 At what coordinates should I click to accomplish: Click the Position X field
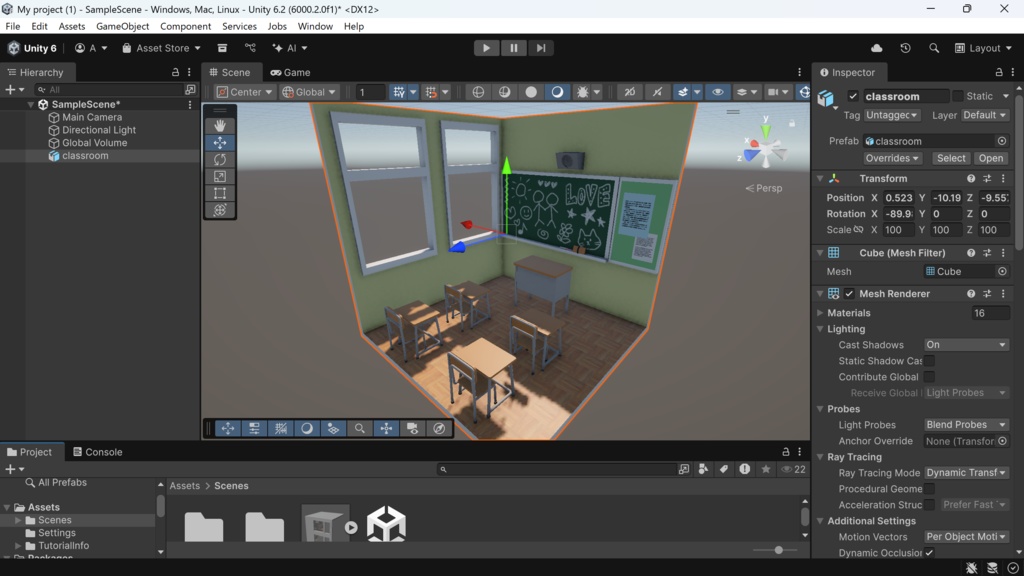[899, 198]
